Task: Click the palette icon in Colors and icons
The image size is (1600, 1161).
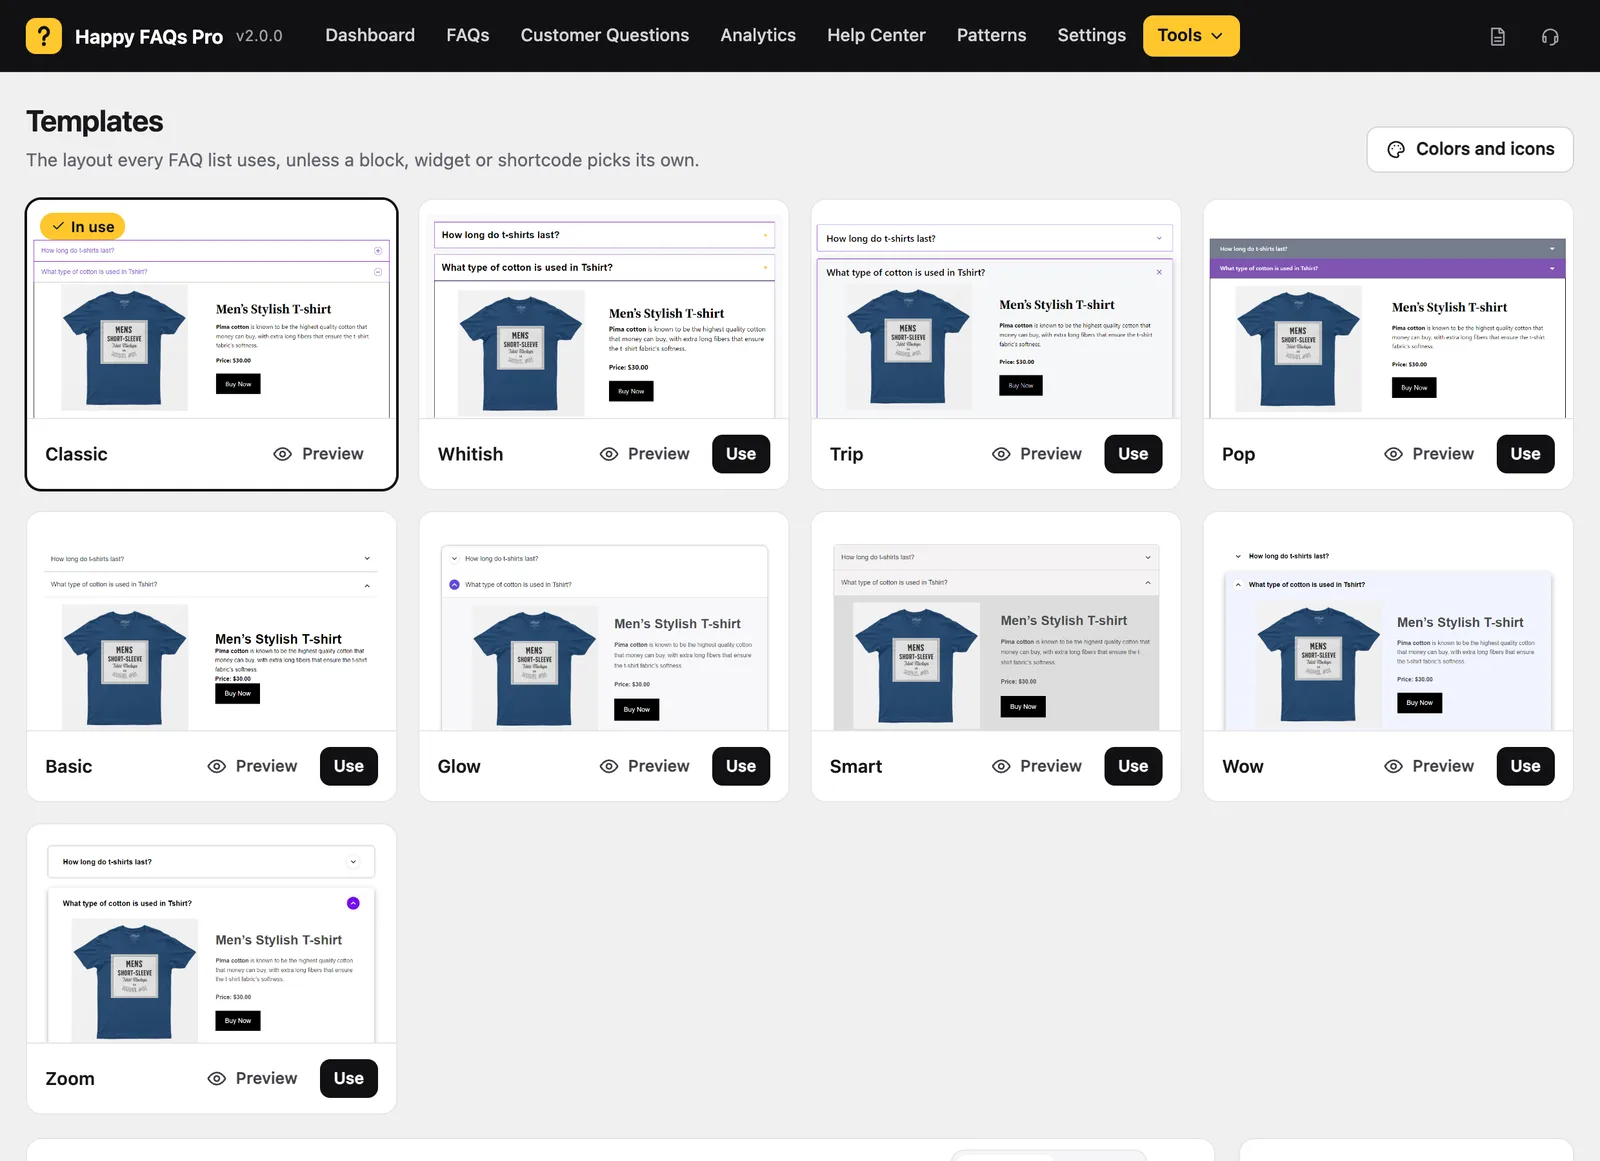Action: coord(1396,150)
